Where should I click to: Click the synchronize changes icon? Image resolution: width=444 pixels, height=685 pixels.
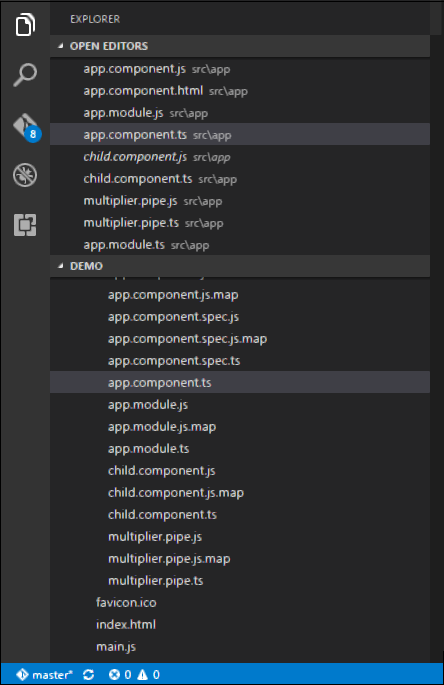[x=89, y=675]
